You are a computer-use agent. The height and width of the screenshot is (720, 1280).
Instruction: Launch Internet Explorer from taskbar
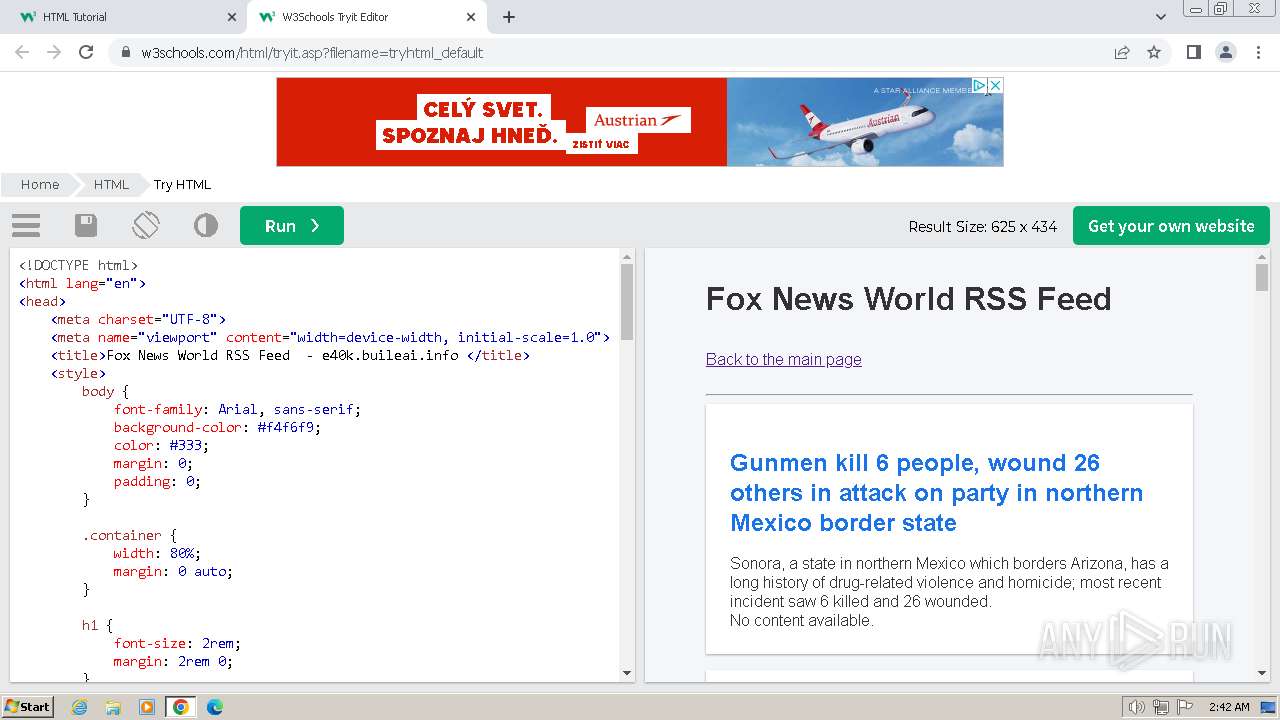point(80,707)
